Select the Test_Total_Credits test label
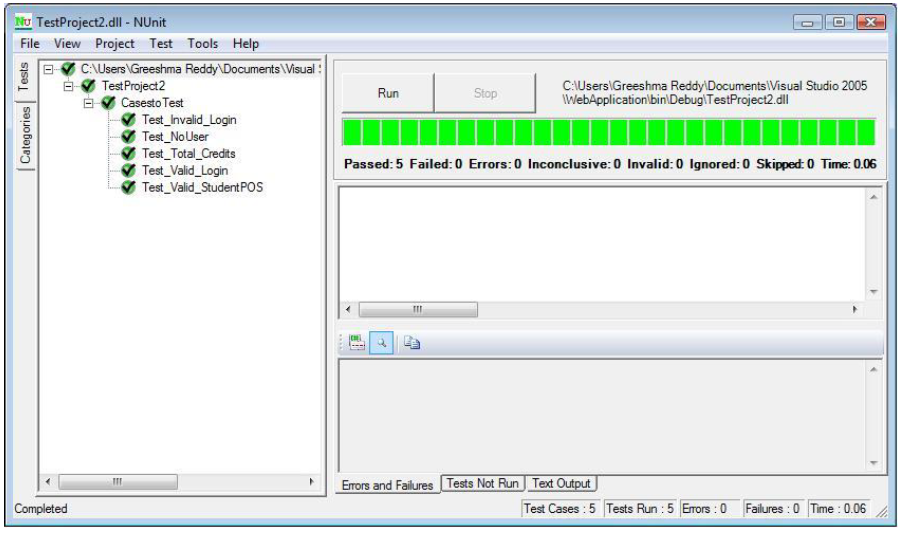The width and height of the screenshot is (900, 535). (189, 154)
